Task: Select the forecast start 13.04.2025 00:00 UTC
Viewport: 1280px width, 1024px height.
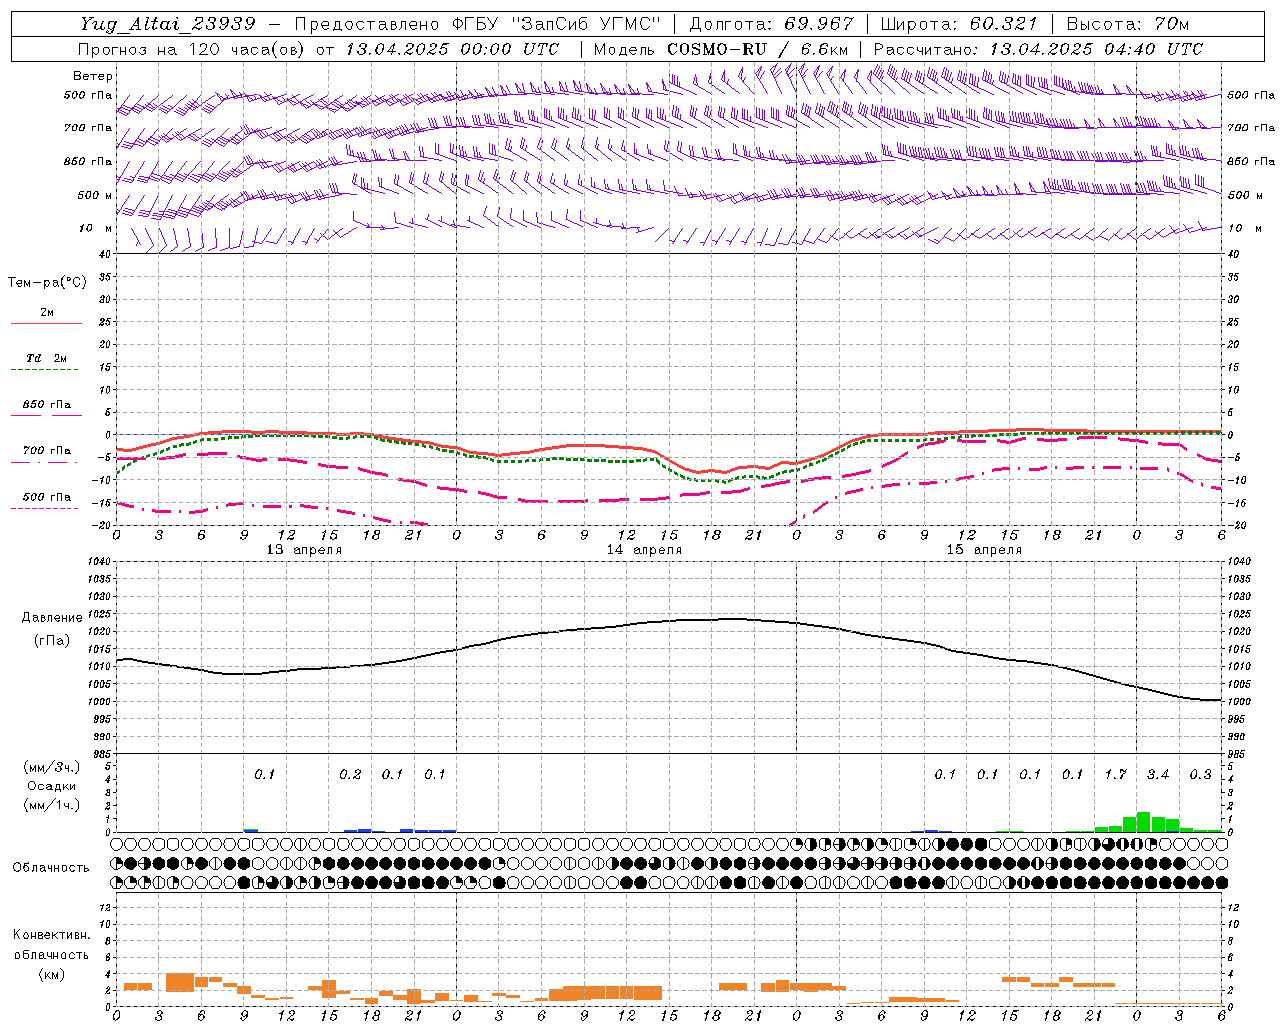Action: point(452,49)
